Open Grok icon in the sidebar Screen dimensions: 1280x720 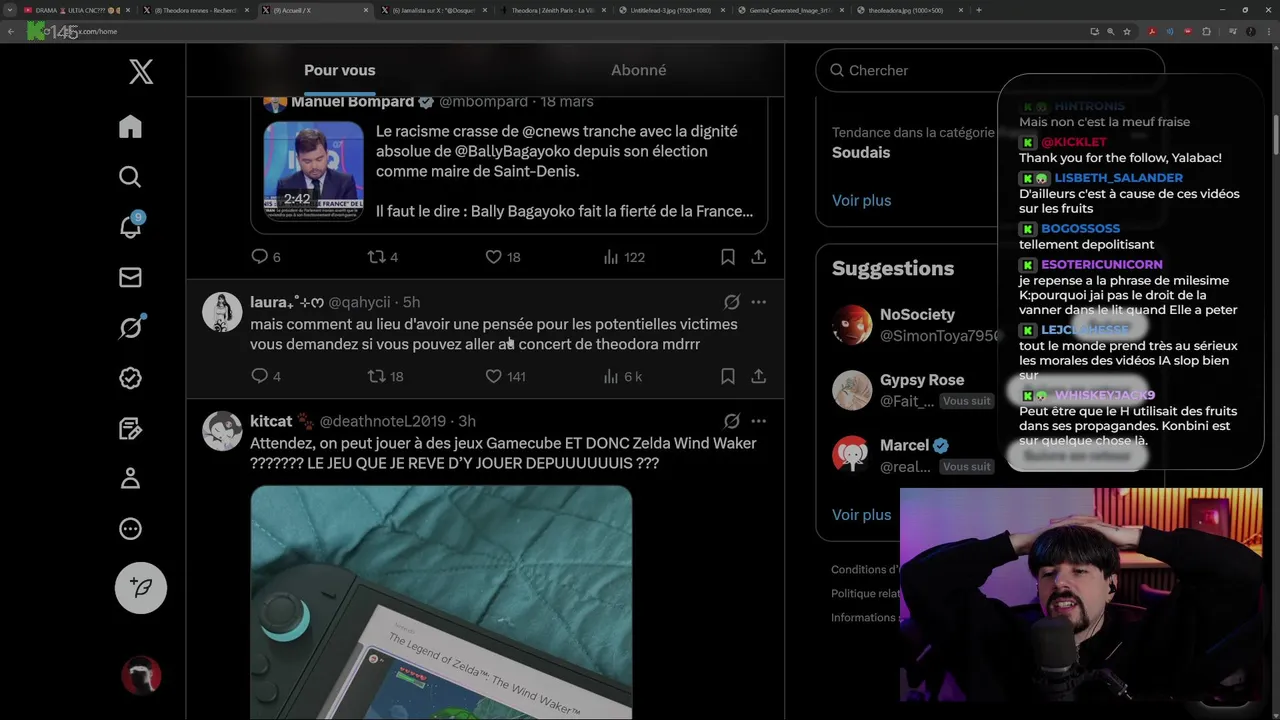pos(130,327)
